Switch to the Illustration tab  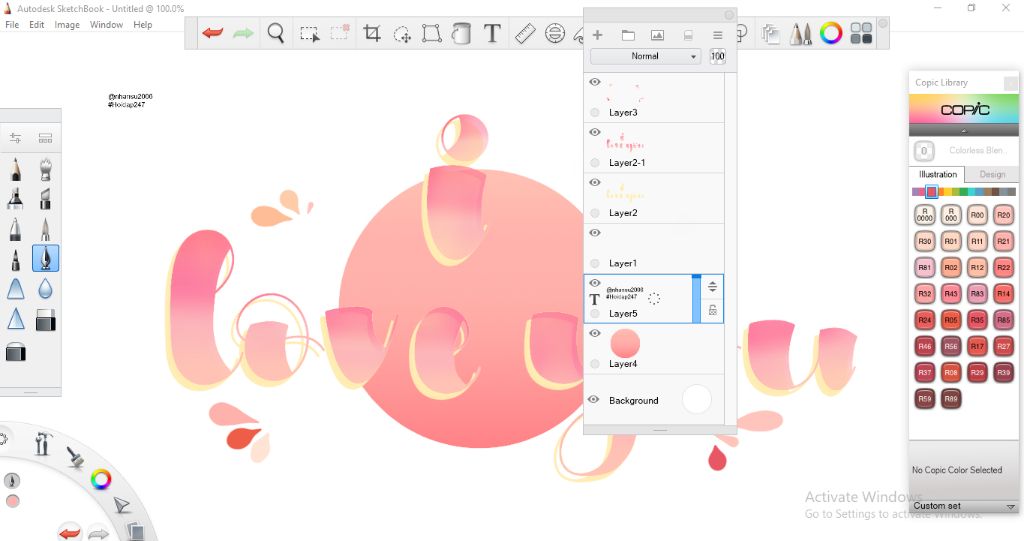click(x=938, y=174)
